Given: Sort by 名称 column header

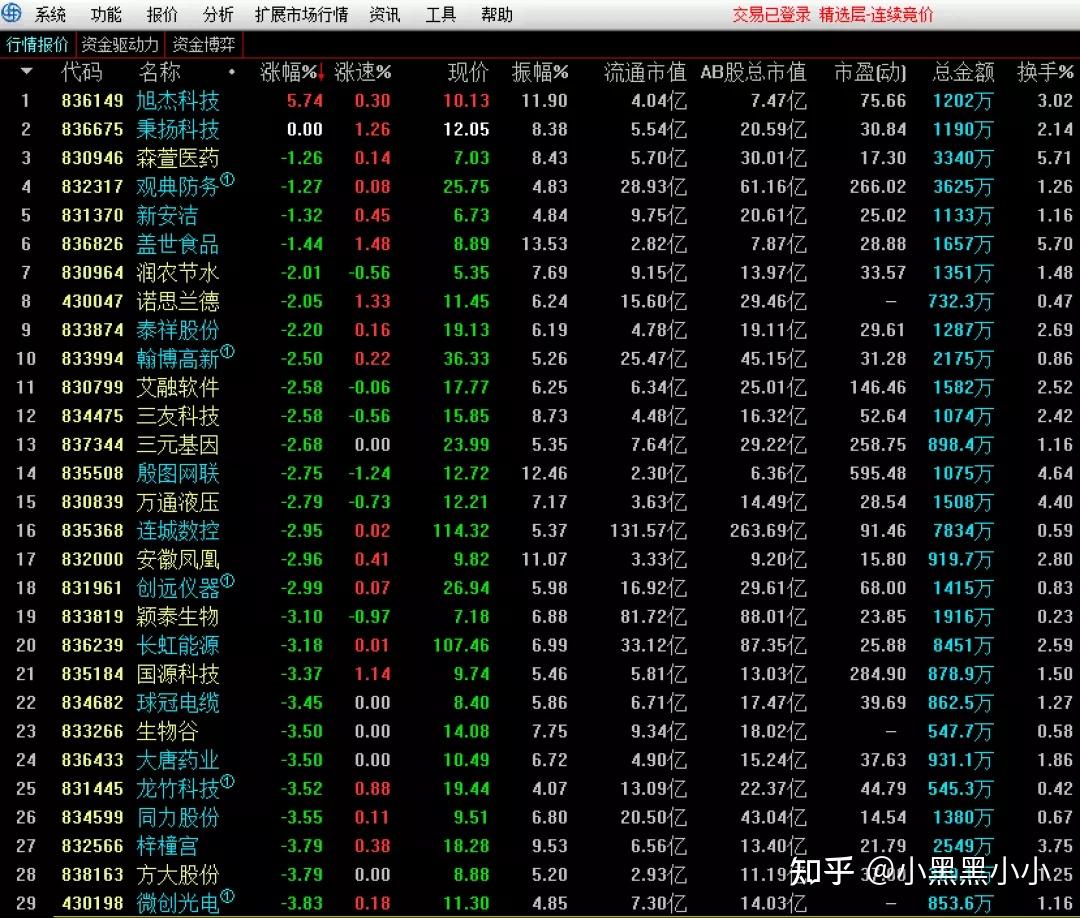Looking at the screenshot, I should [x=159, y=72].
